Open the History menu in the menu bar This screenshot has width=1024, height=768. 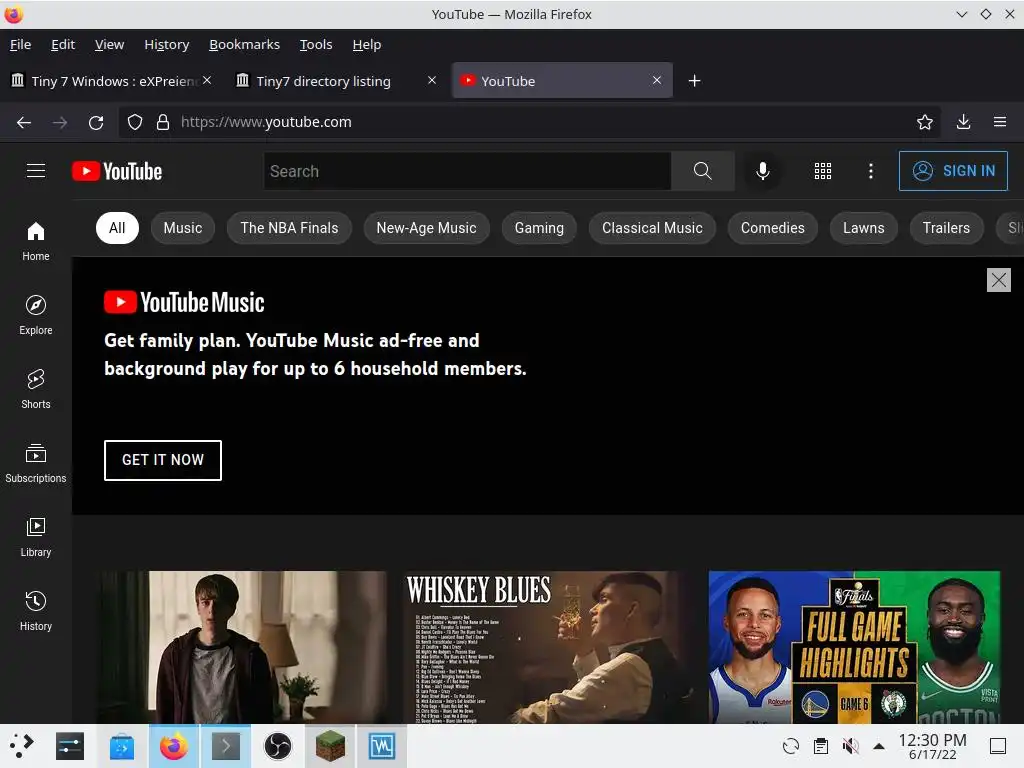167,44
